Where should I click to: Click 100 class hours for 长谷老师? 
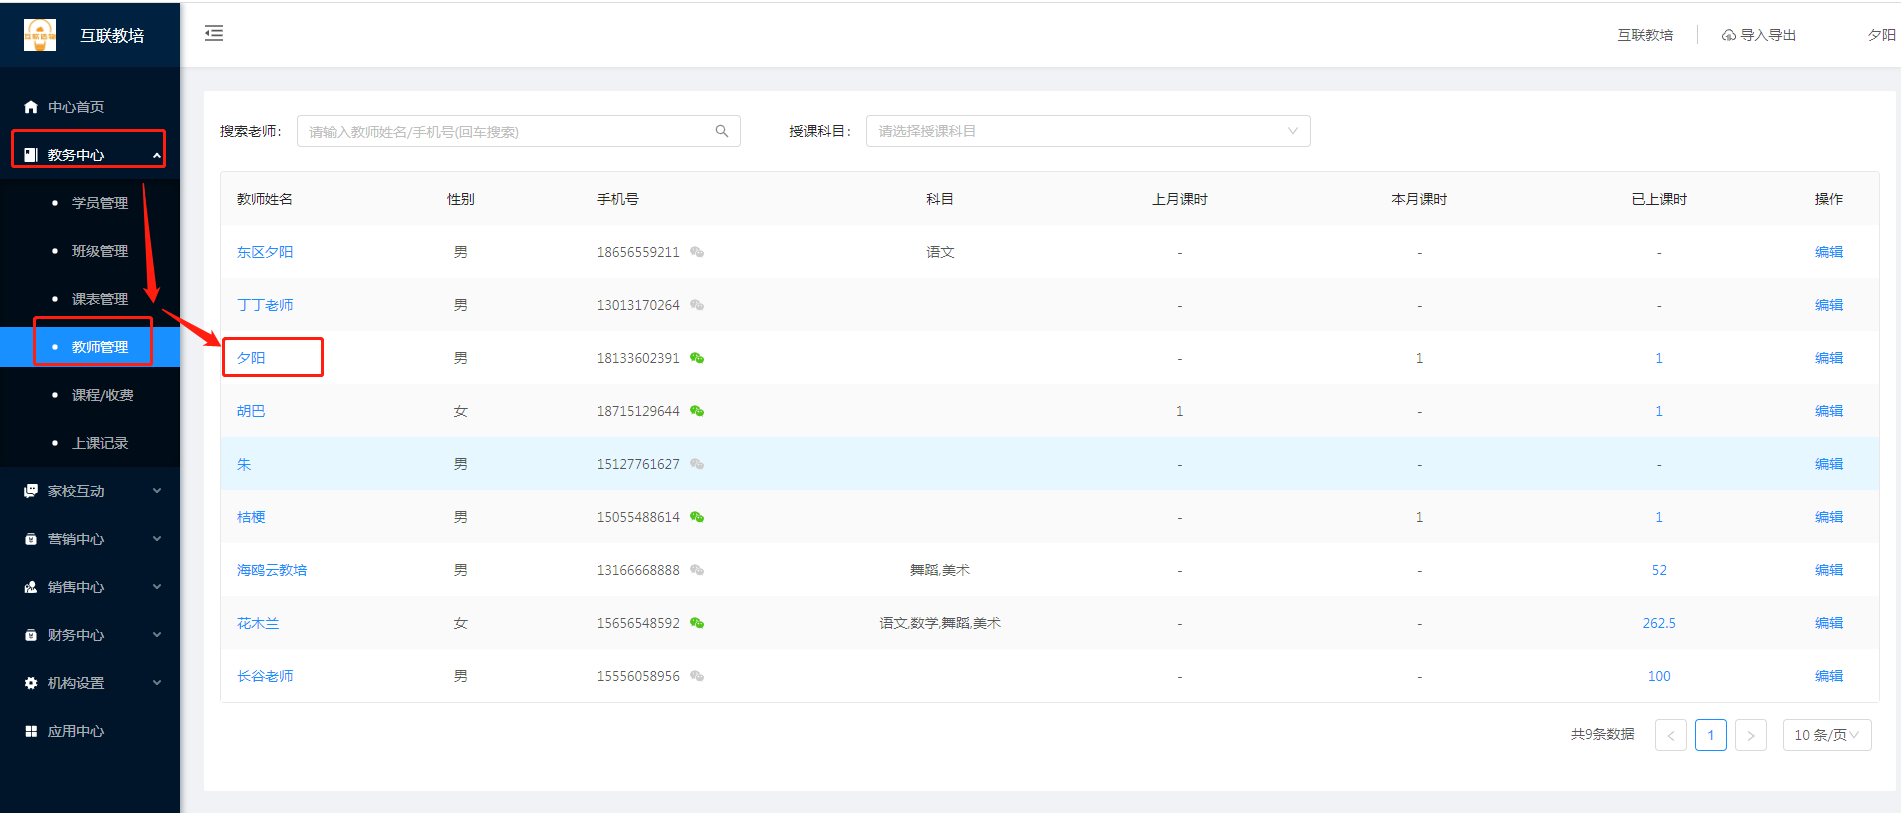tap(1659, 676)
